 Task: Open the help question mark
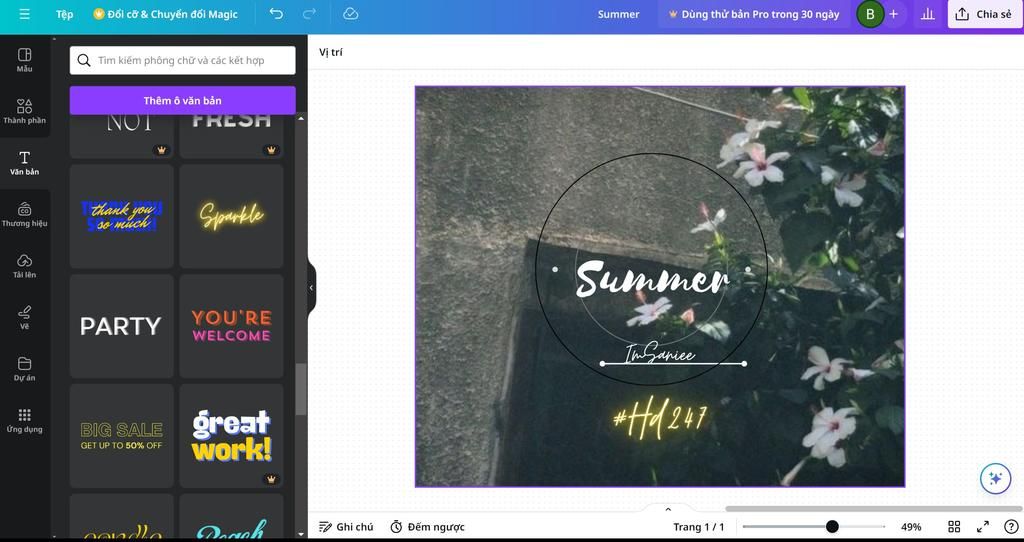(x=1011, y=527)
